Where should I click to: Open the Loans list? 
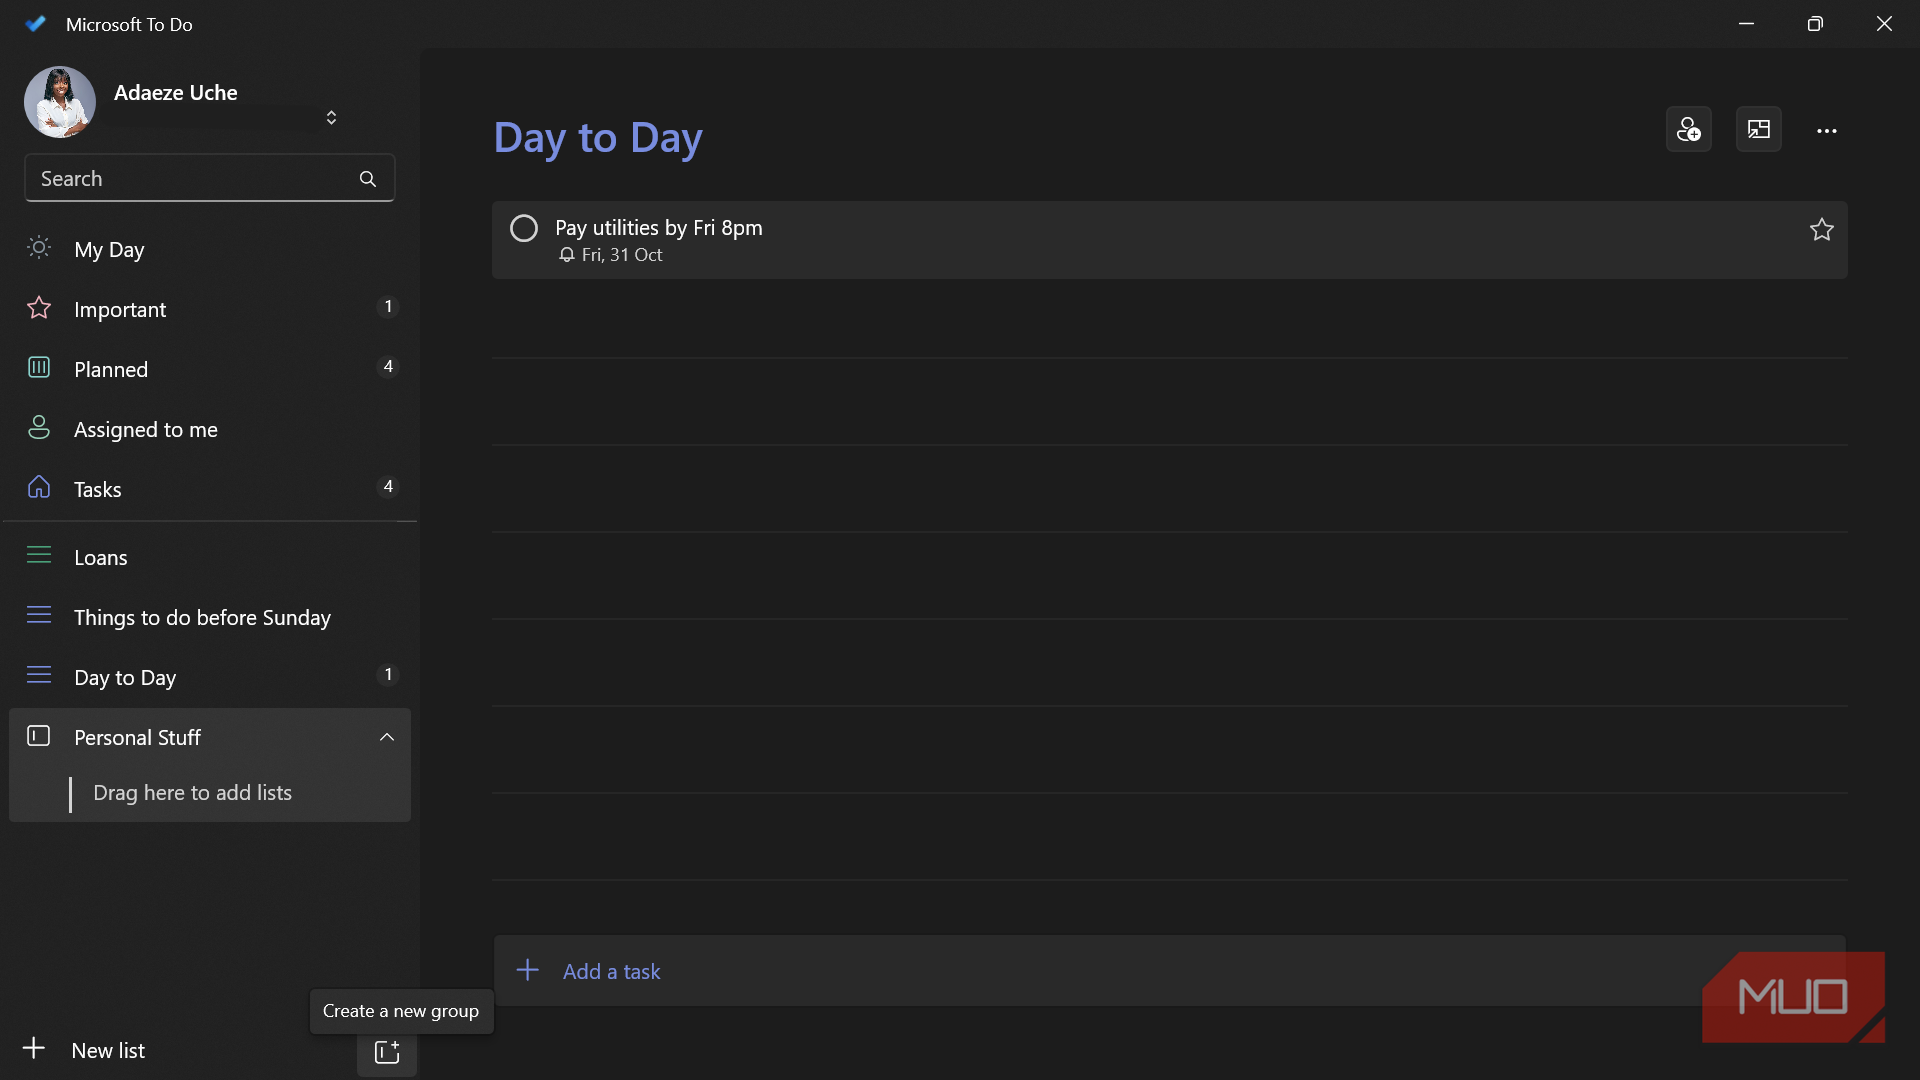click(x=210, y=557)
